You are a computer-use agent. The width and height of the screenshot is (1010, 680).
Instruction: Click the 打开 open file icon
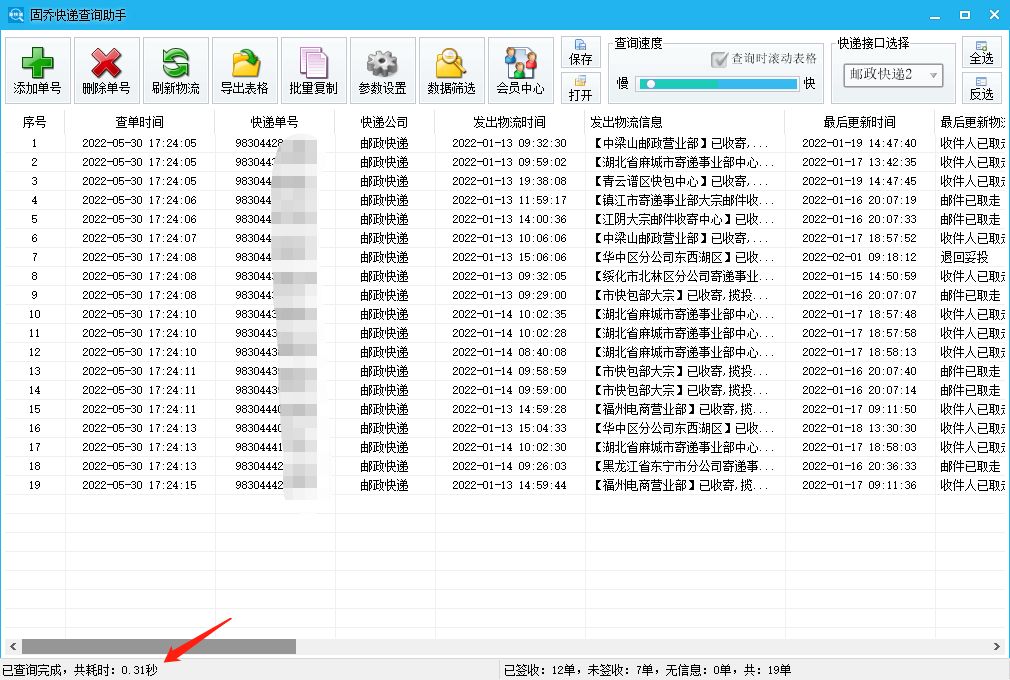[581, 90]
